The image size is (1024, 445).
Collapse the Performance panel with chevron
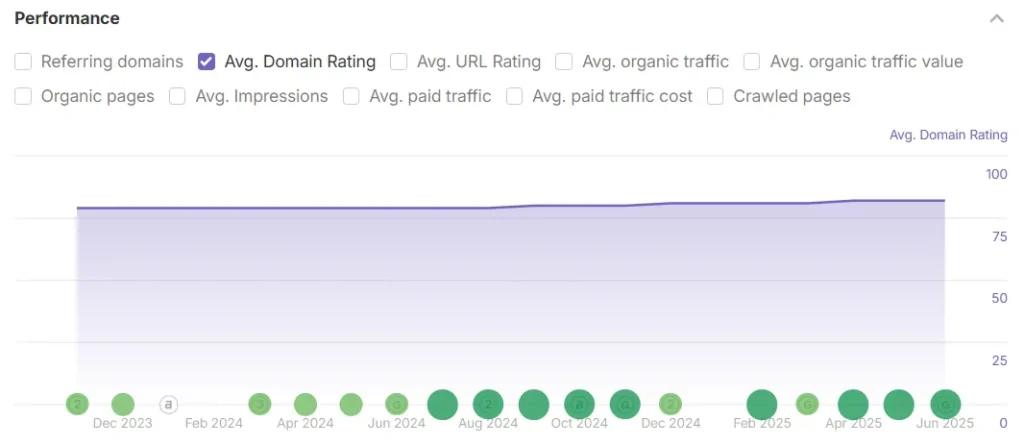point(996,19)
